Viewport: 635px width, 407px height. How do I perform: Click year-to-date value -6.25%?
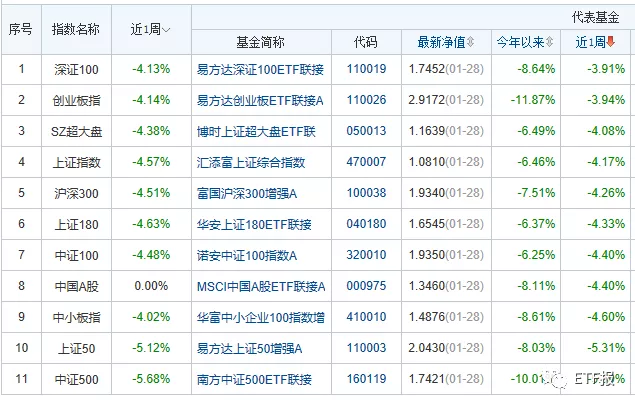[536, 255]
